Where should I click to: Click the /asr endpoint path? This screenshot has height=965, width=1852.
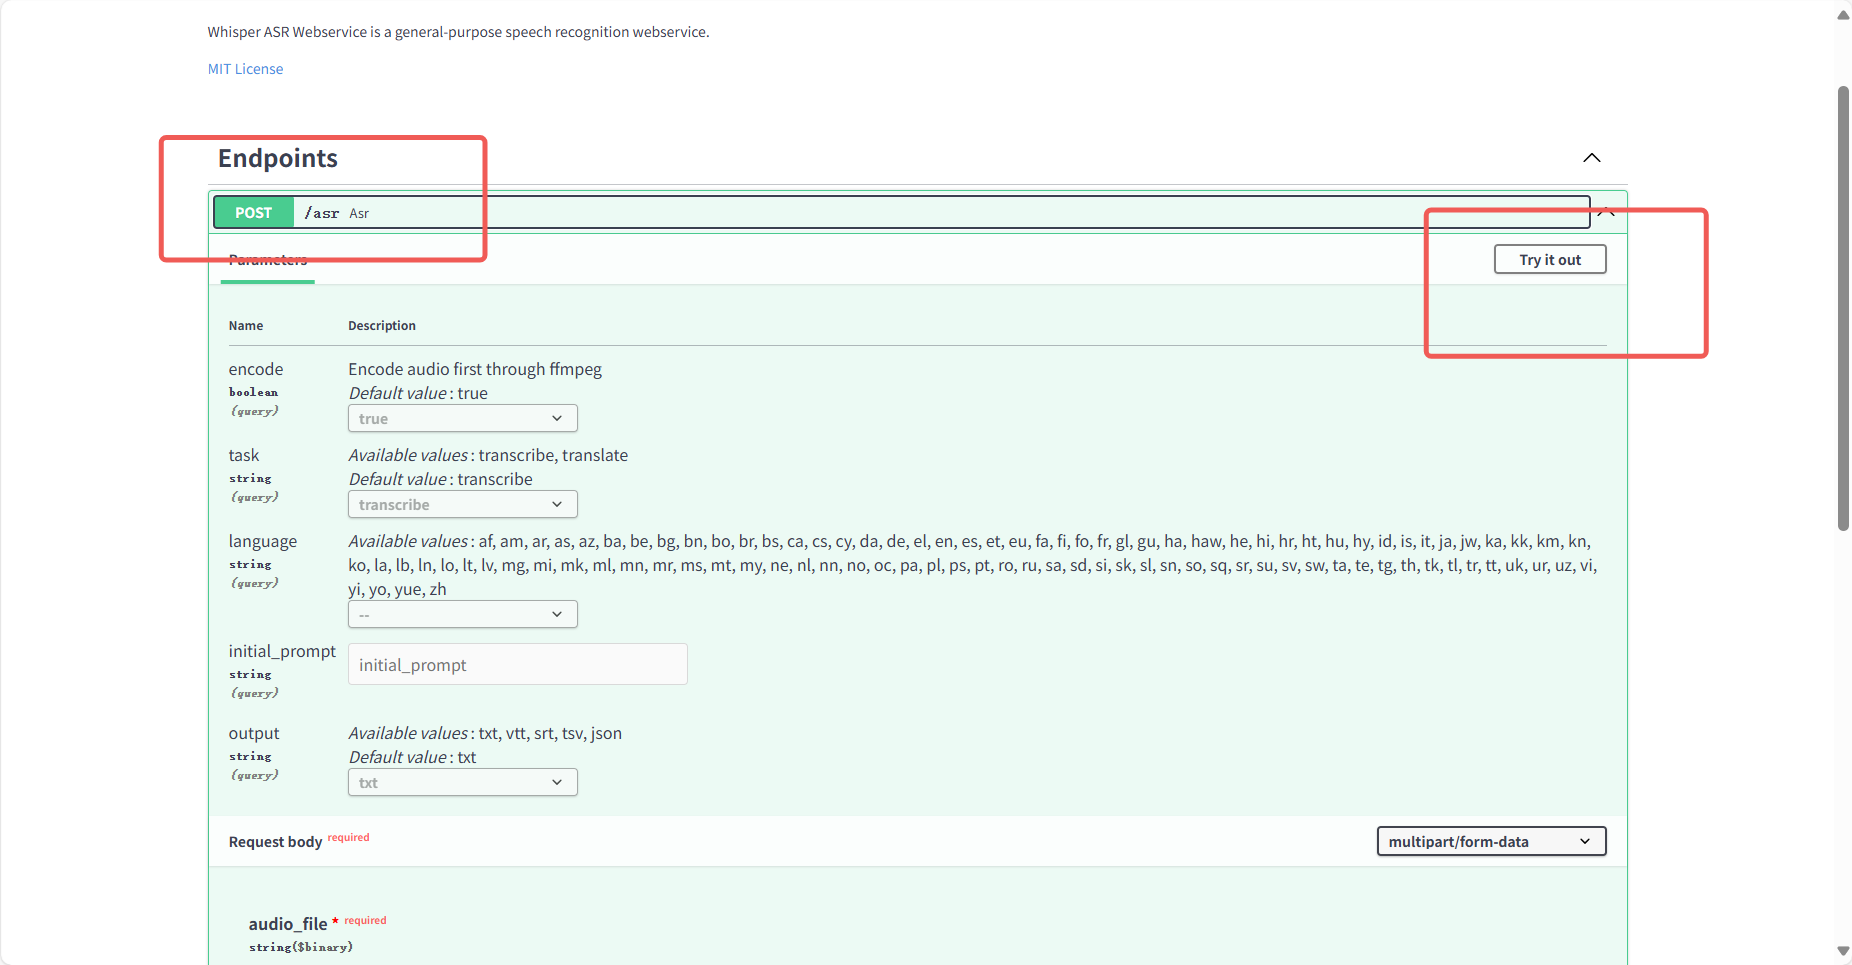click(321, 213)
